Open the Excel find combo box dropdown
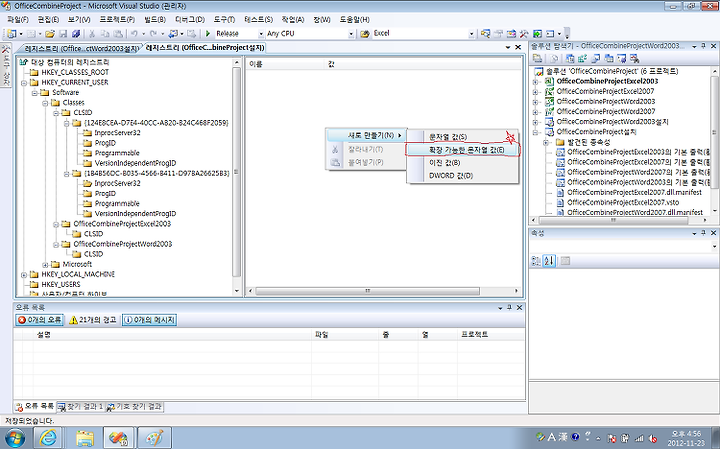The width and height of the screenshot is (720, 449). pos(471,34)
